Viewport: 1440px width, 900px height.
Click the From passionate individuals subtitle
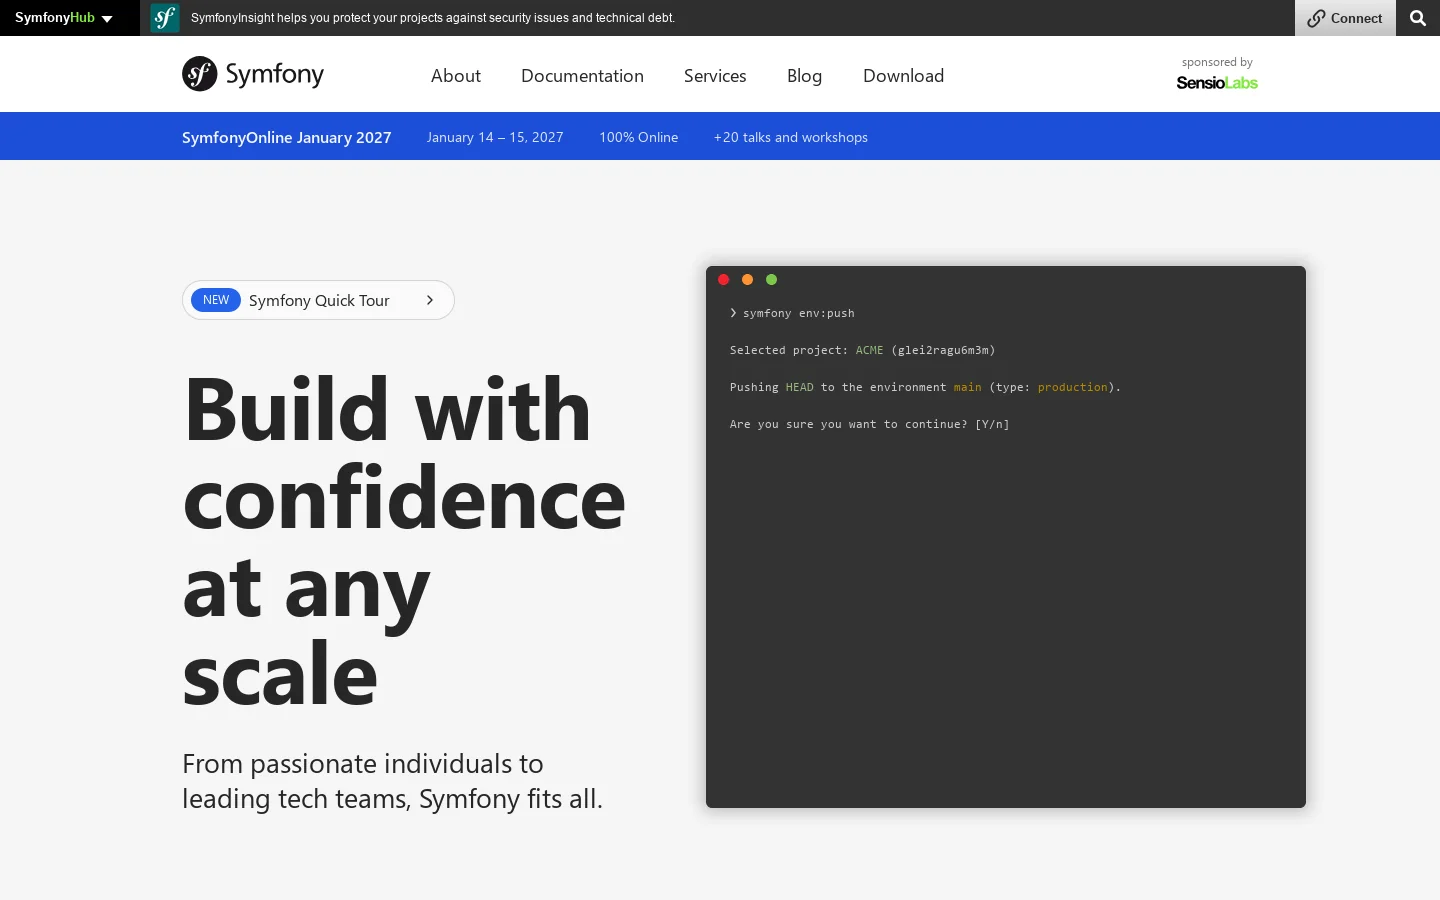pyautogui.click(x=392, y=781)
